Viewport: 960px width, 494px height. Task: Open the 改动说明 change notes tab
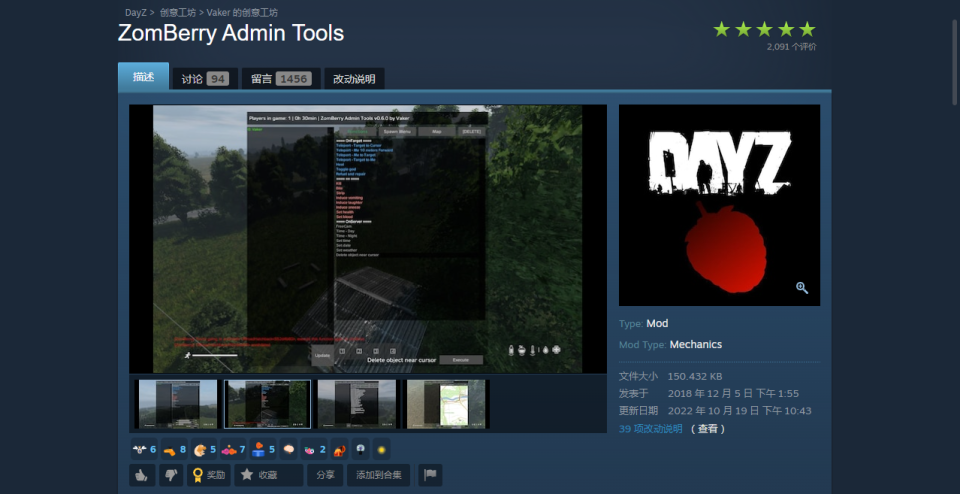(354, 79)
